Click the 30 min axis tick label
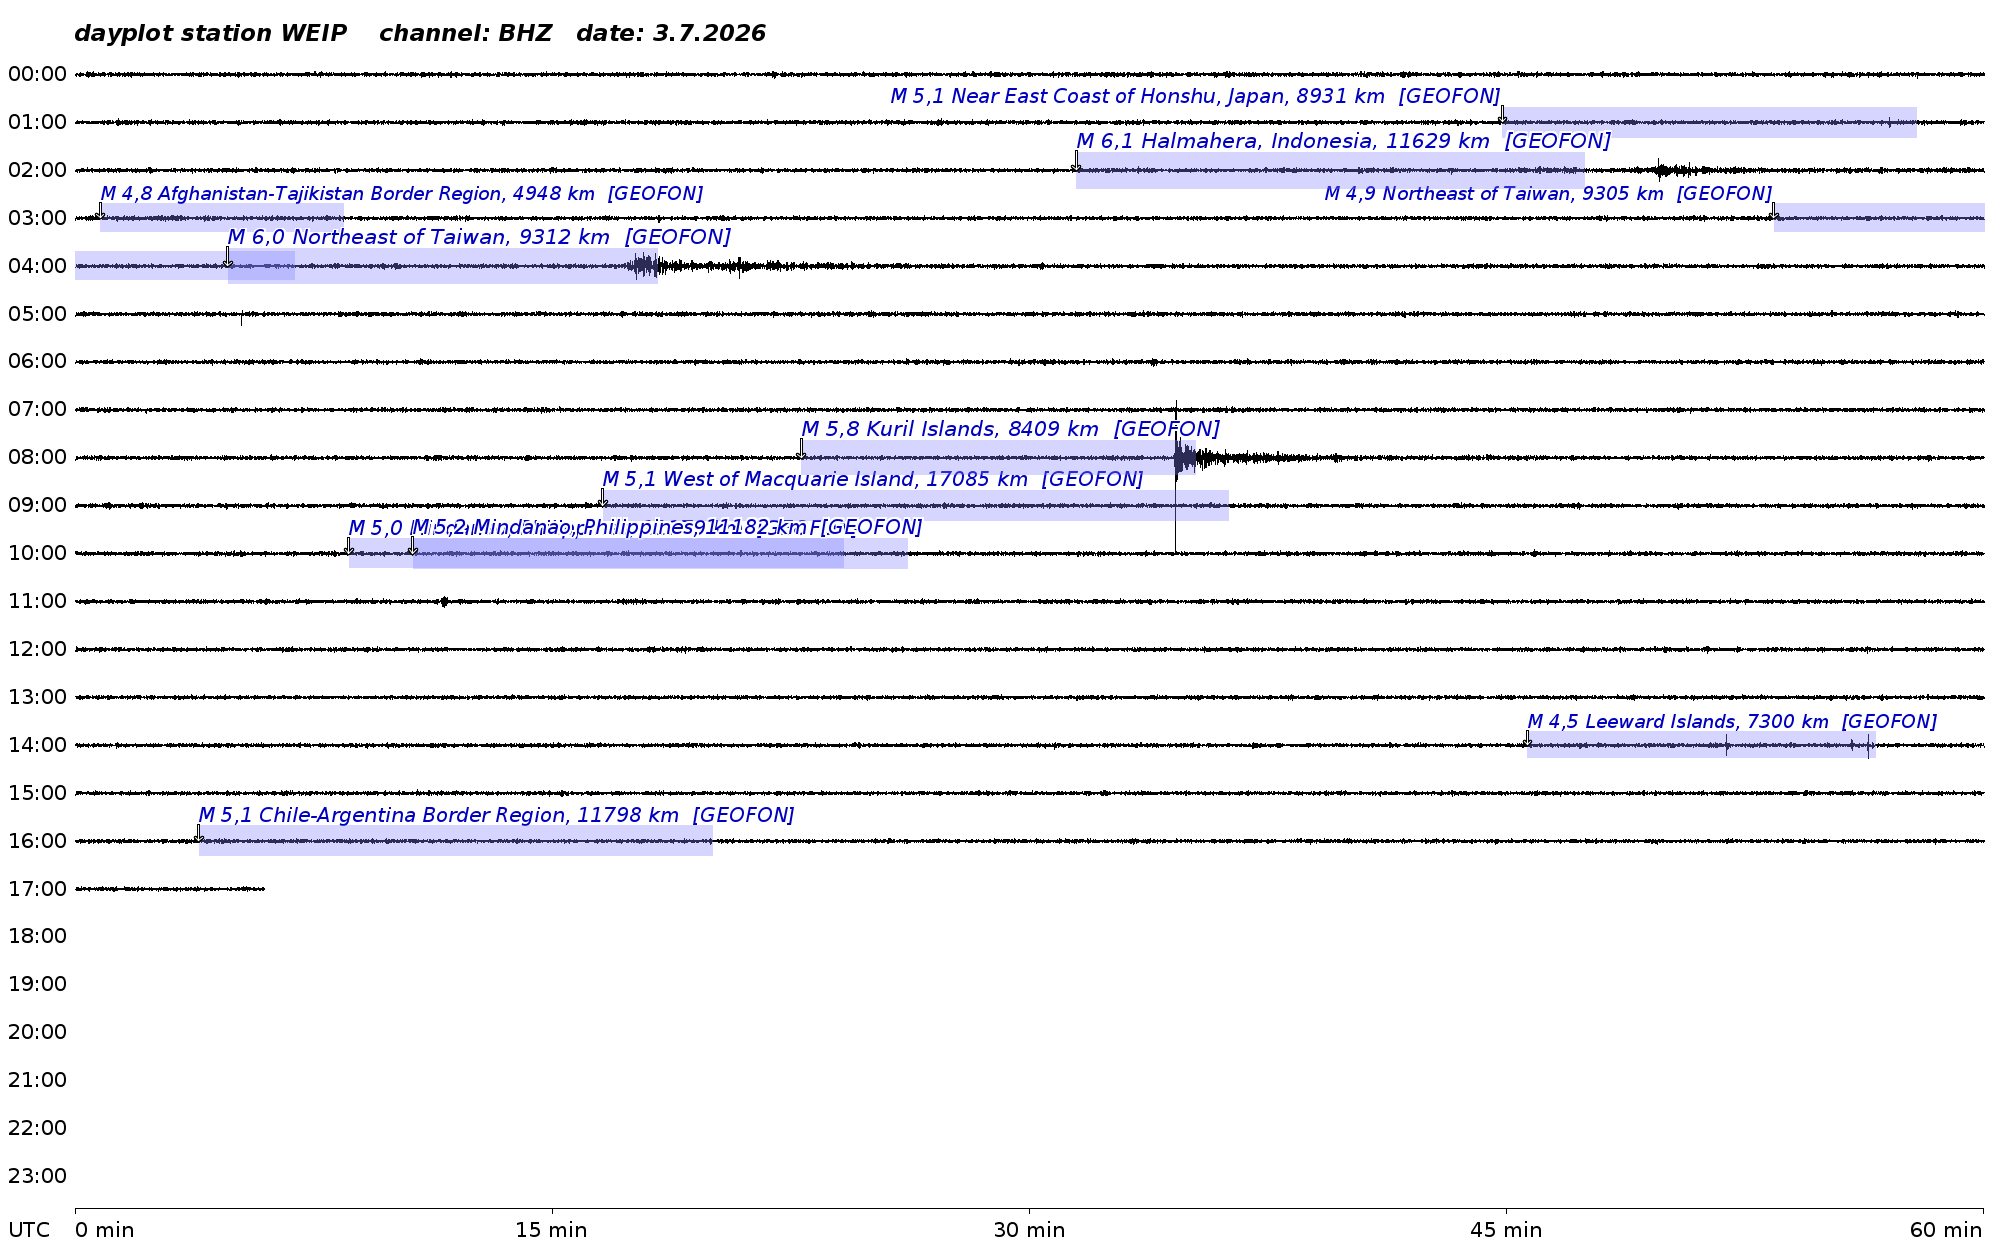Viewport: 2000px width, 1250px height. click(1029, 1231)
